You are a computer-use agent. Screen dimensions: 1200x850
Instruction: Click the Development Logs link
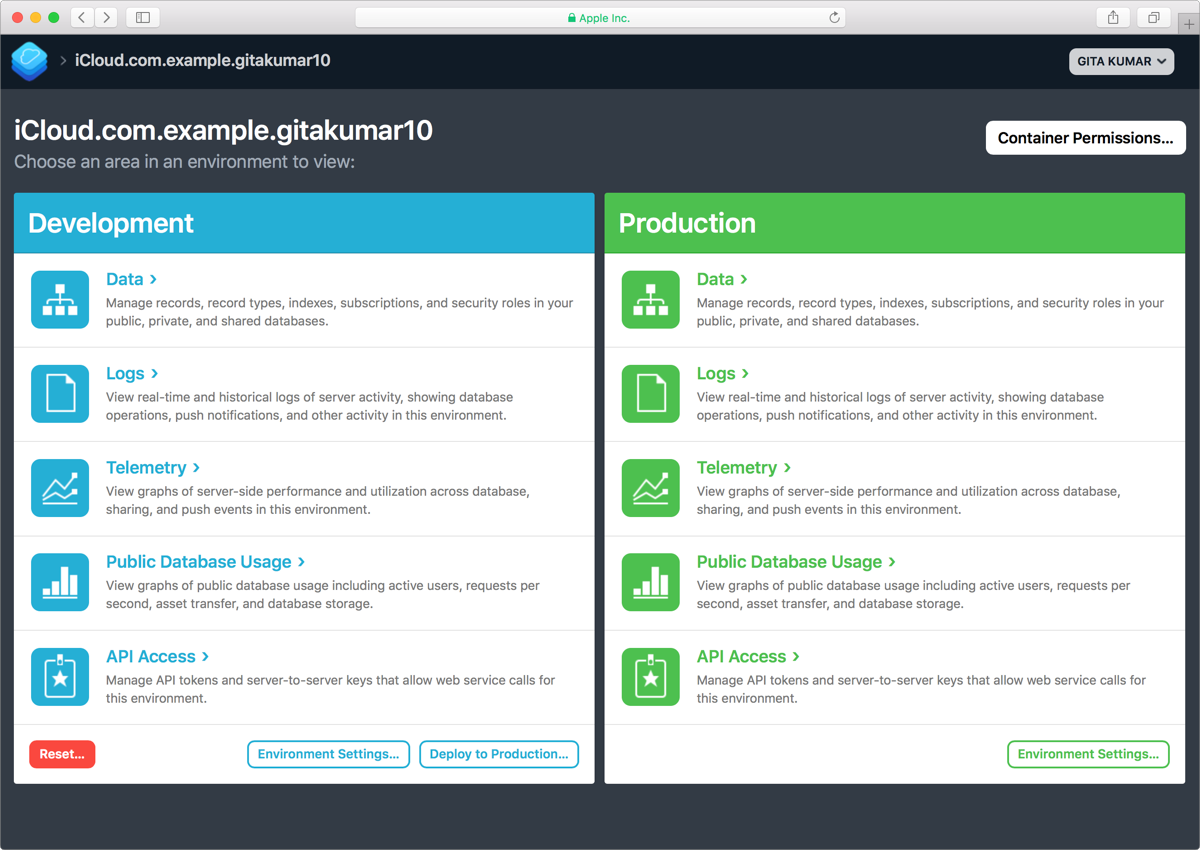coord(132,373)
